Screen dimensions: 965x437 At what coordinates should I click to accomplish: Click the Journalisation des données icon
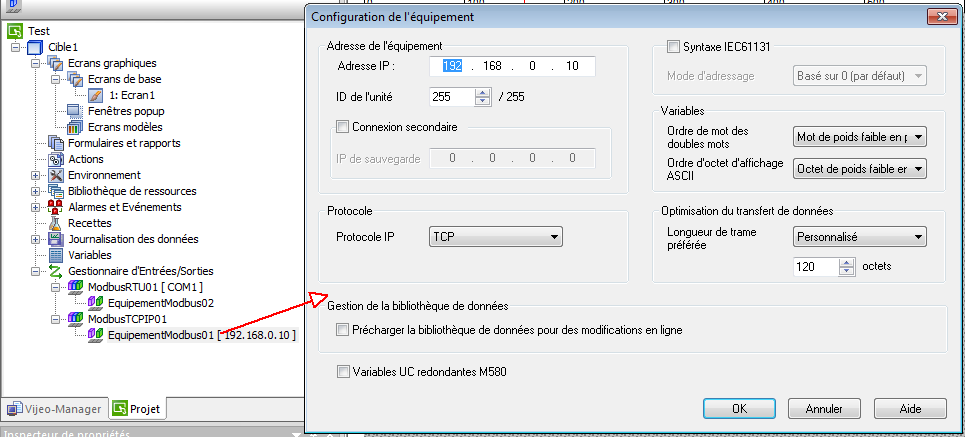tap(56, 239)
